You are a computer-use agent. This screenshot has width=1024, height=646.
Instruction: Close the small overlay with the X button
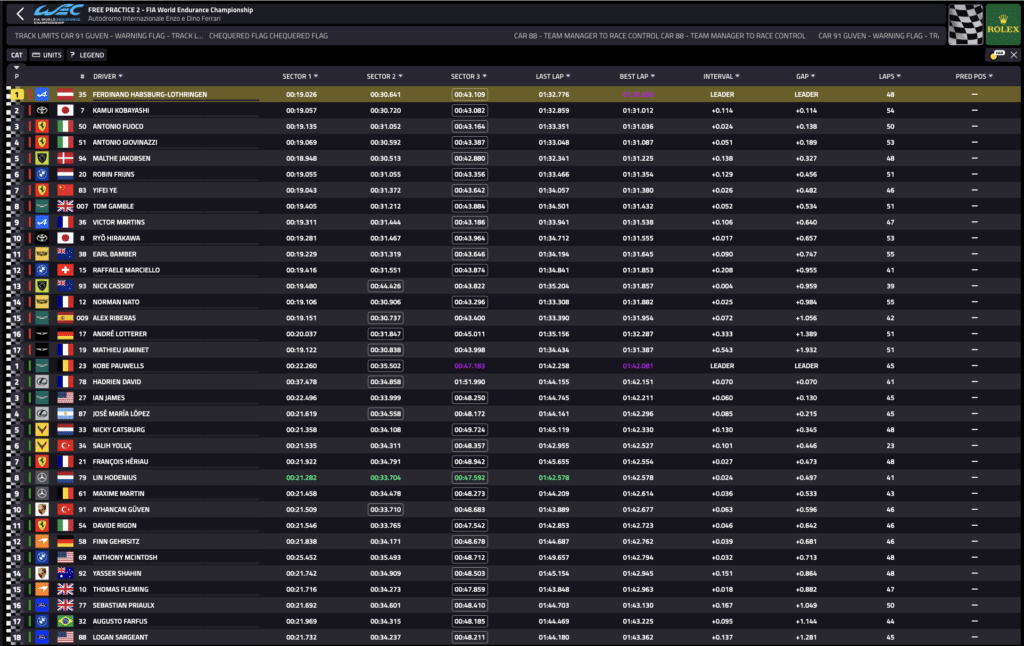point(1013,55)
